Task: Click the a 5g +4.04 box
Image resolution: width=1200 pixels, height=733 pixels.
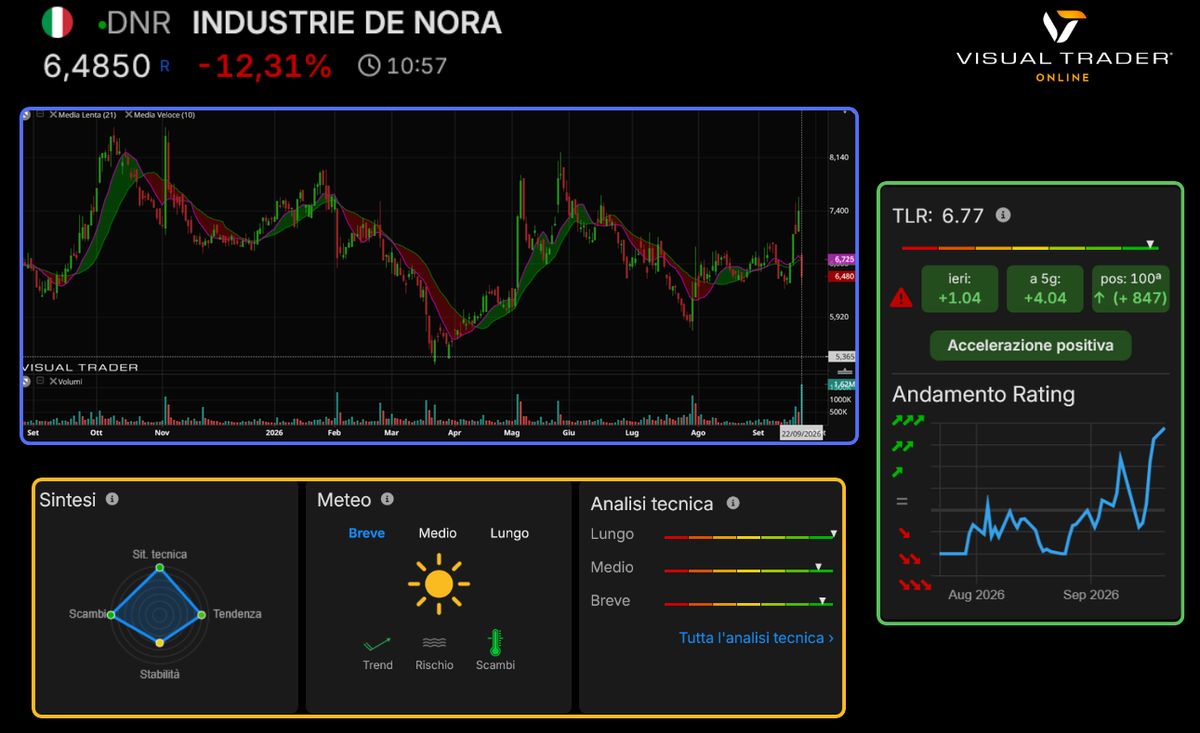Action: click(x=1045, y=288)
